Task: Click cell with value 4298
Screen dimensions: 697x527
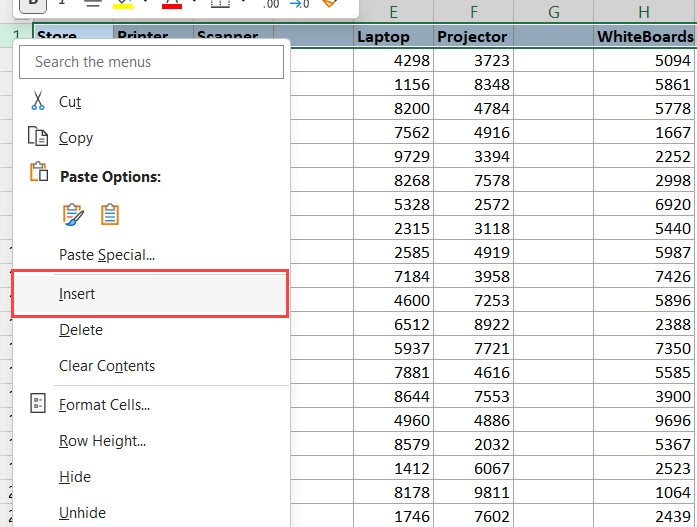Action: 393,60
